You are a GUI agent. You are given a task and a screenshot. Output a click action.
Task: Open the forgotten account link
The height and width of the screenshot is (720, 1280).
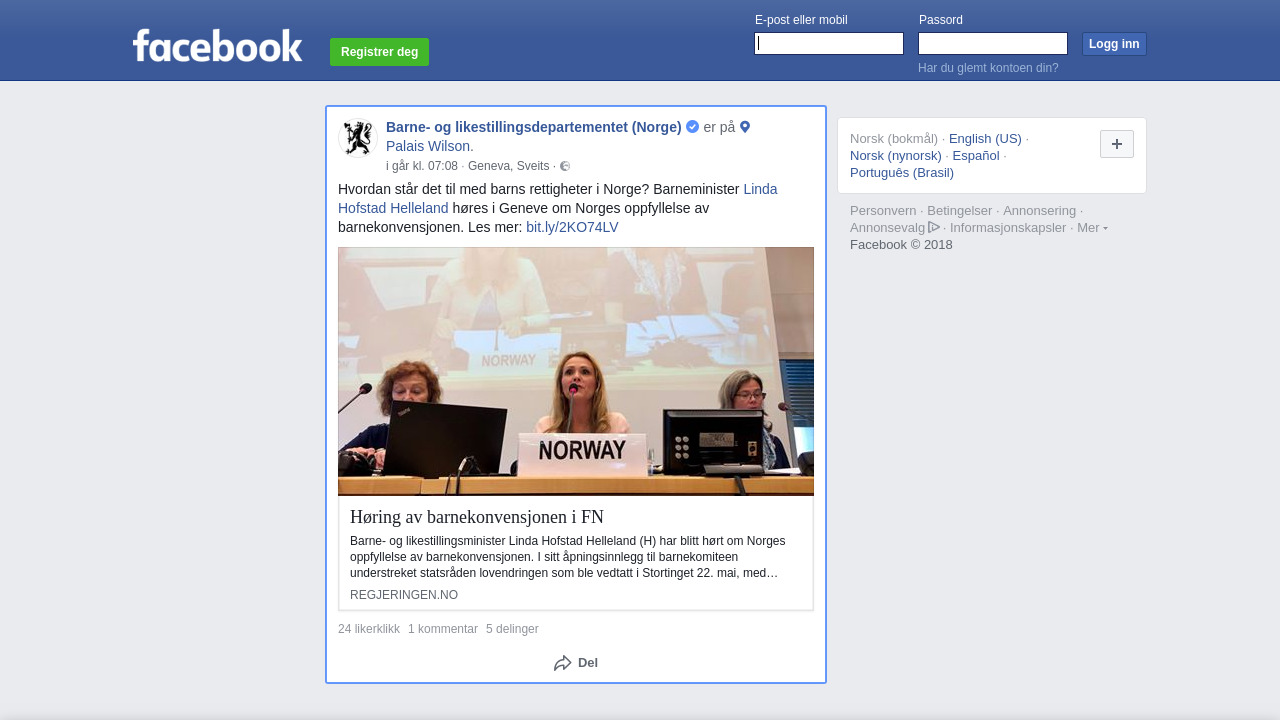tap(988, 68)
